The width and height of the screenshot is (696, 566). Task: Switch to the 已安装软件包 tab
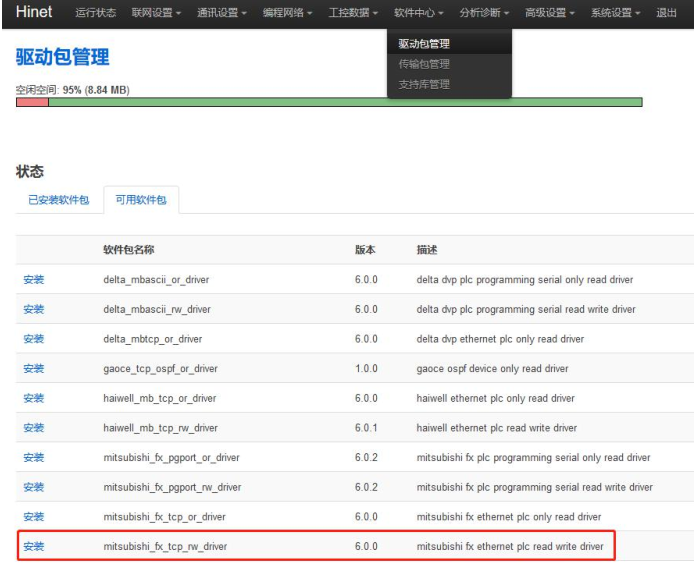tap(58, 200)
